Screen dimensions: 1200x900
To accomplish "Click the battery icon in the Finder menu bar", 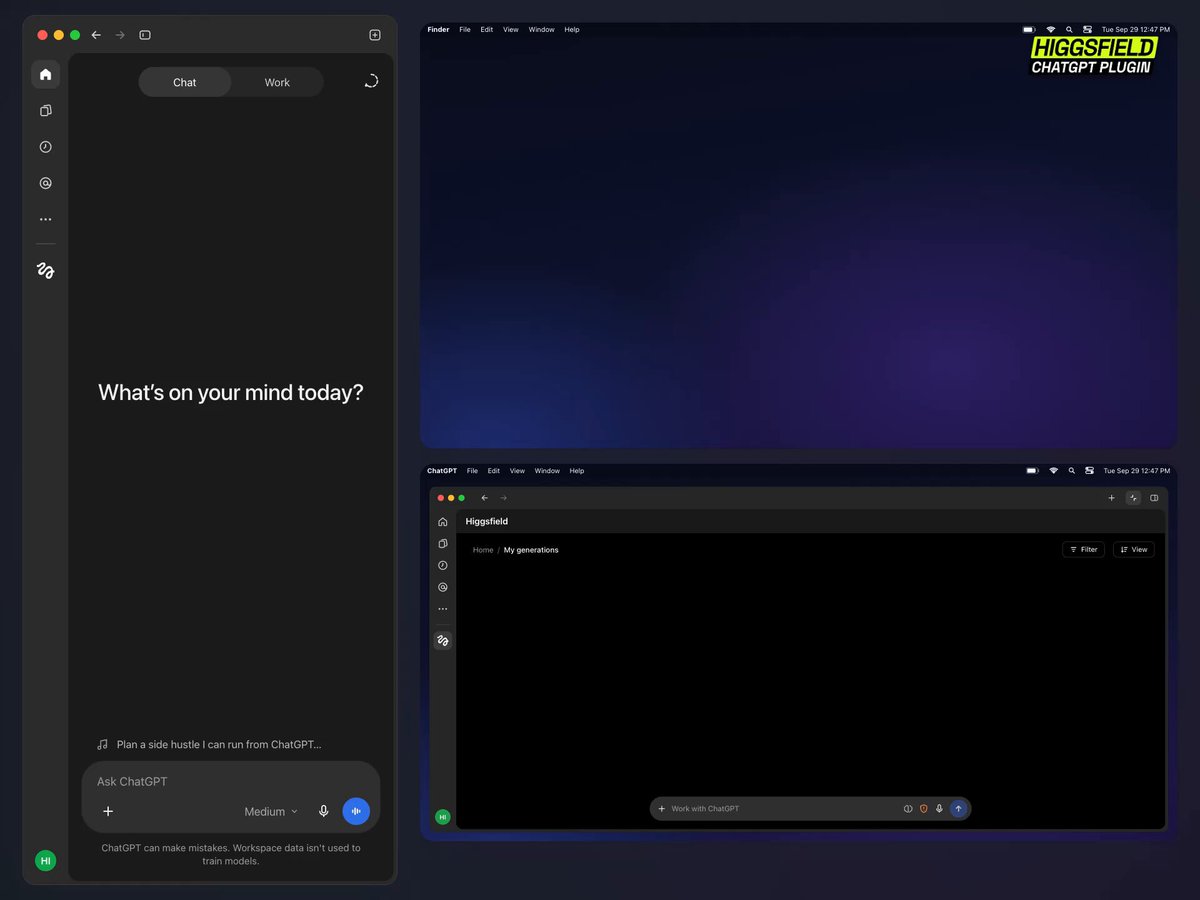I will pos(1031,30).
